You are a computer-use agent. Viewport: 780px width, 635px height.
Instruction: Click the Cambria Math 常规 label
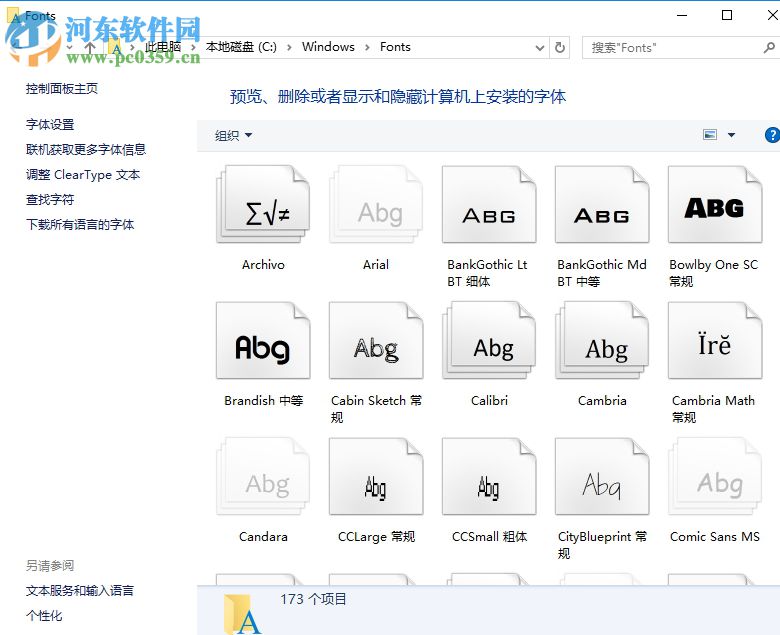[713, 409]
